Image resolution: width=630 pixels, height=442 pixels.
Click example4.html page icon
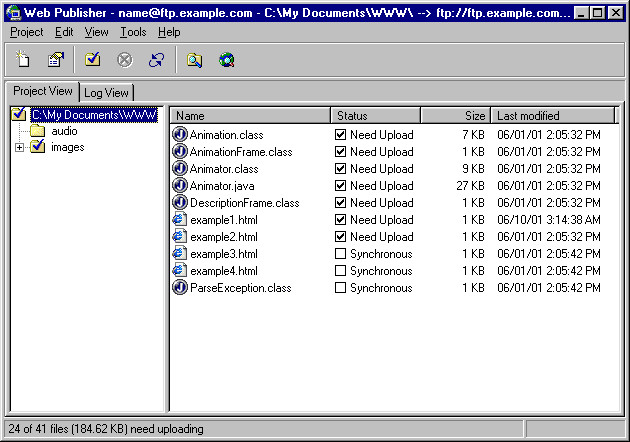pyautogui.click(x=180, y=270)
